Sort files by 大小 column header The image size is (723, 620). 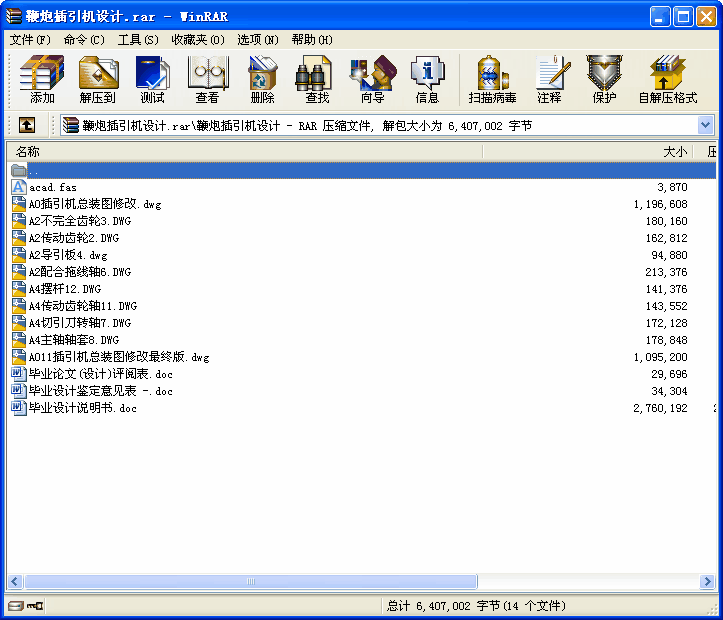point(675,152)
